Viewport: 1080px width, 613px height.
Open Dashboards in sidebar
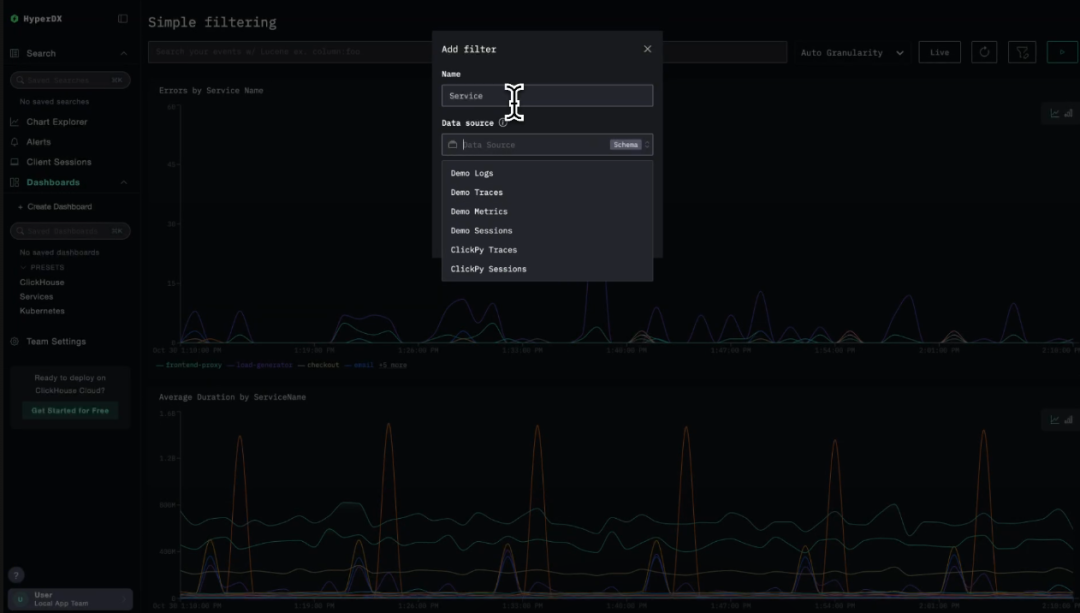53,183
